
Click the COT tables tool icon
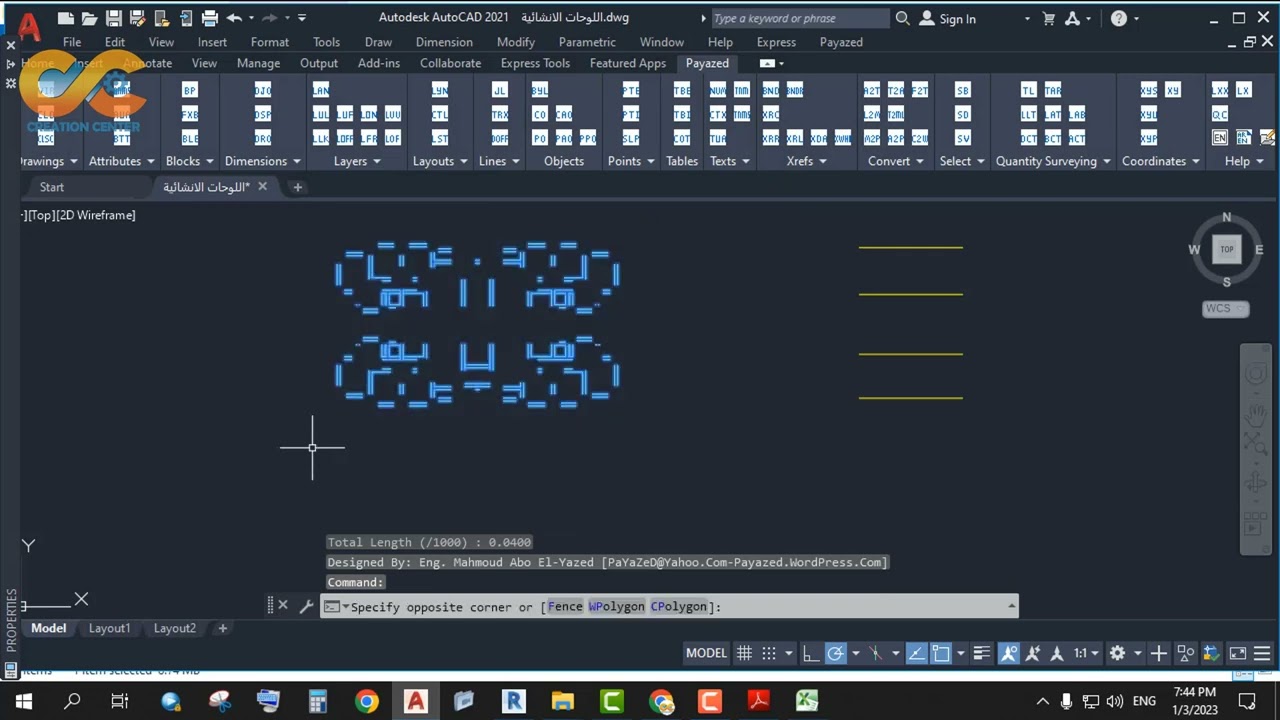click(x=682, y=138)
